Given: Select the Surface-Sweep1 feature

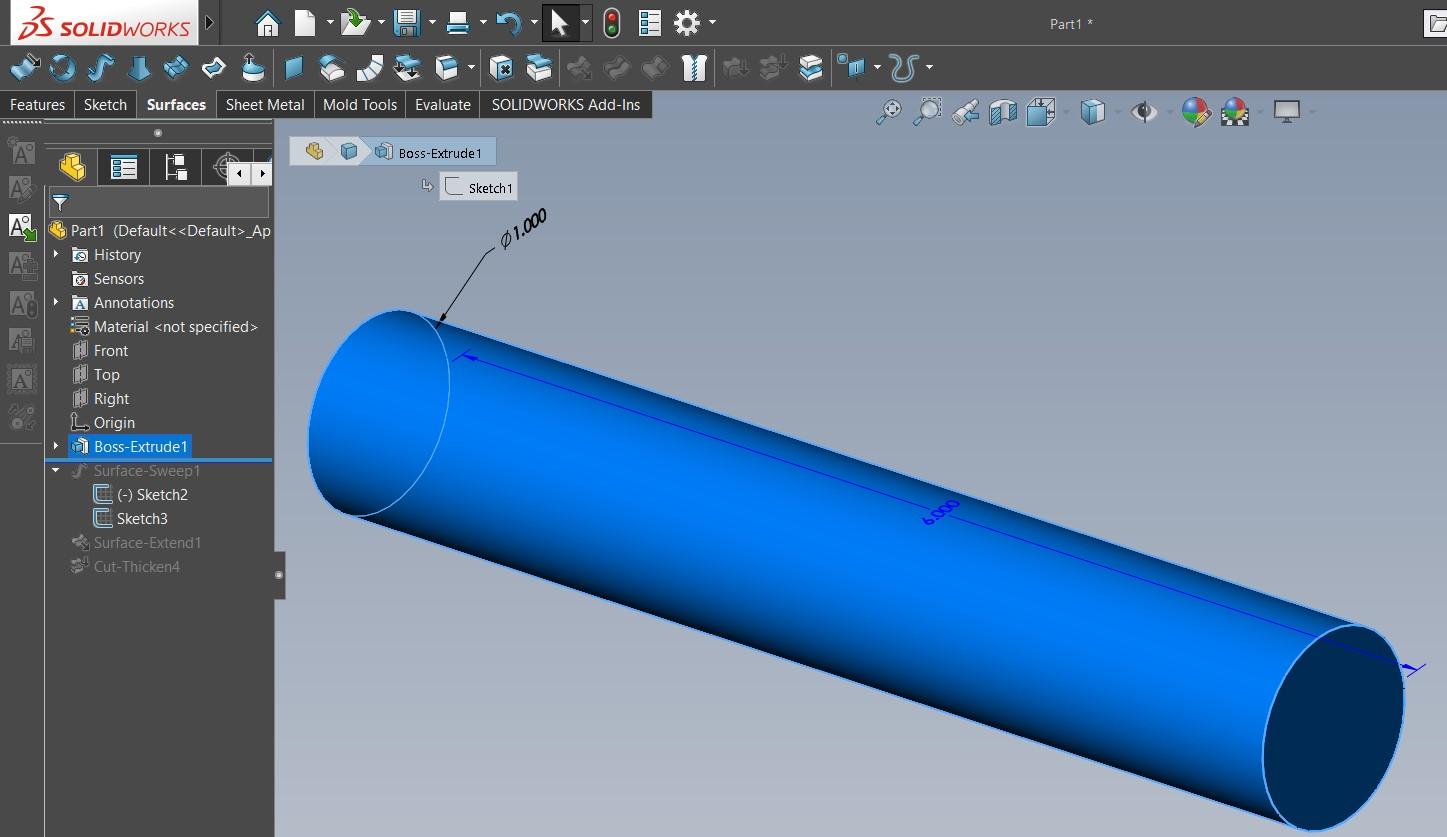Looking at the screenshot, I should (146, 470).
